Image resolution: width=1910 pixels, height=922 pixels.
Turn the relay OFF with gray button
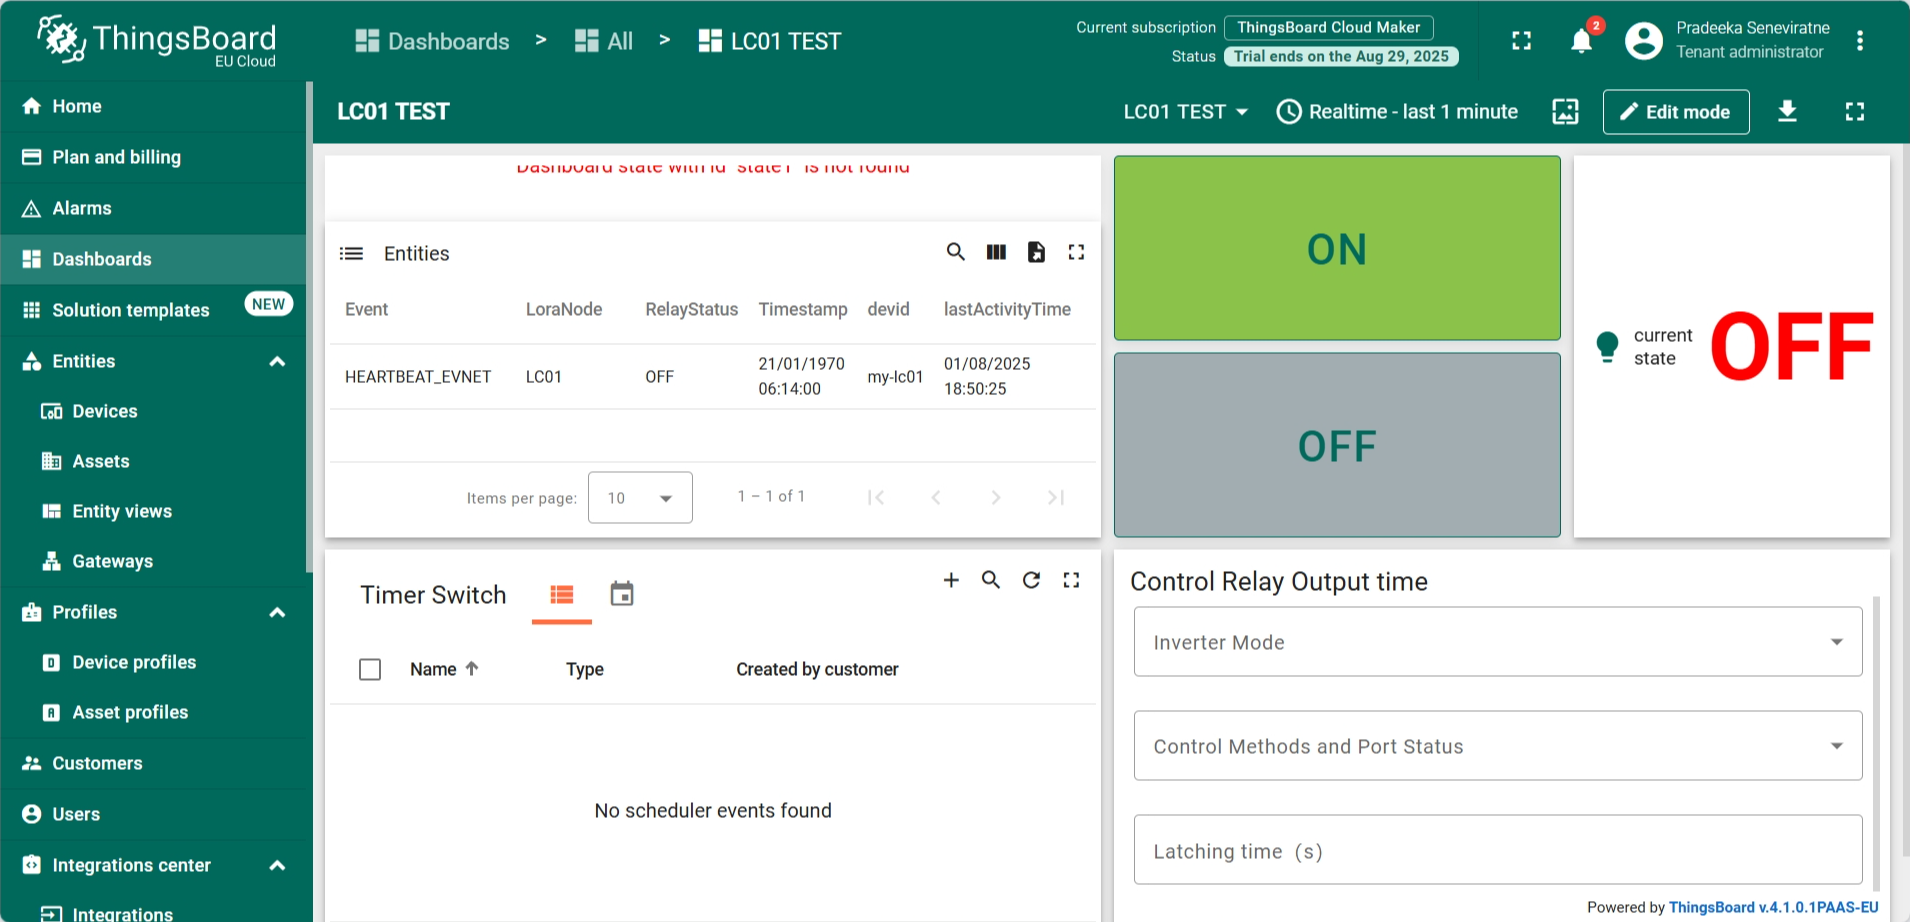[x=1337, y=445]
